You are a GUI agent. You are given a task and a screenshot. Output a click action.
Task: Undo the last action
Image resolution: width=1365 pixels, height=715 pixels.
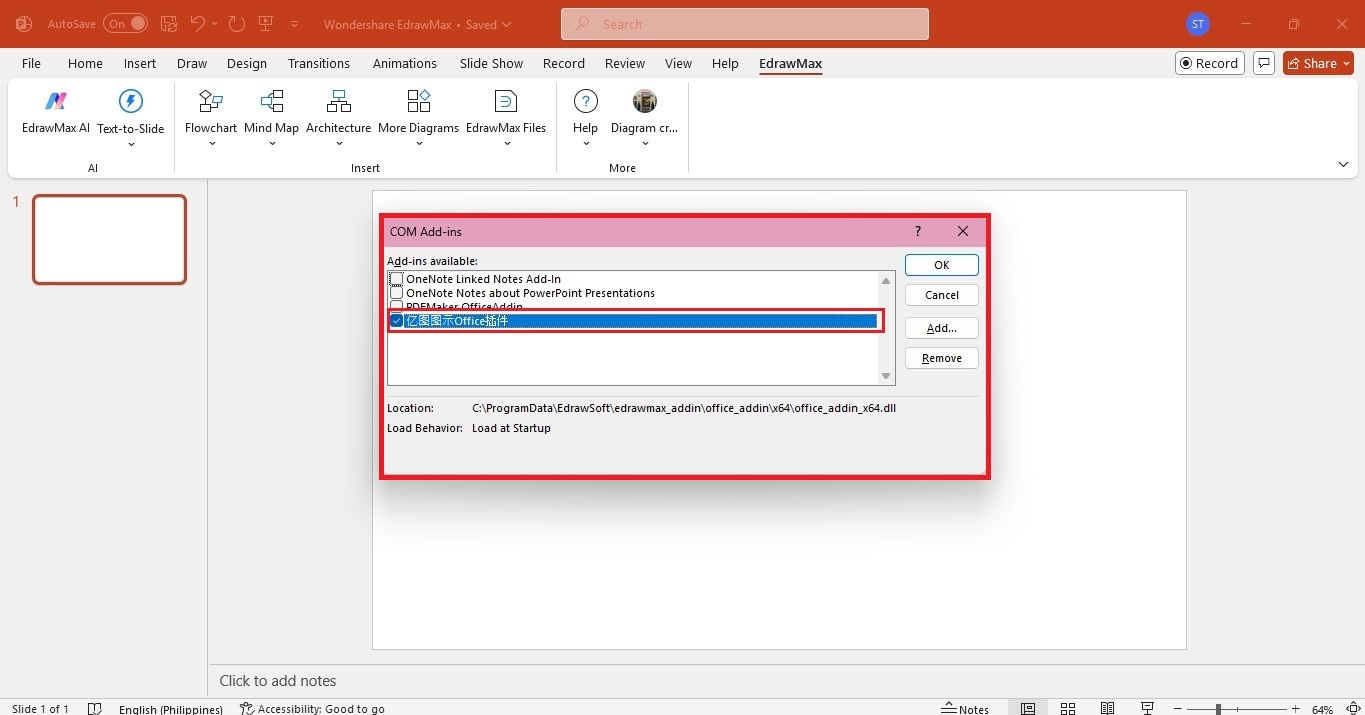(x=198, y=24)
